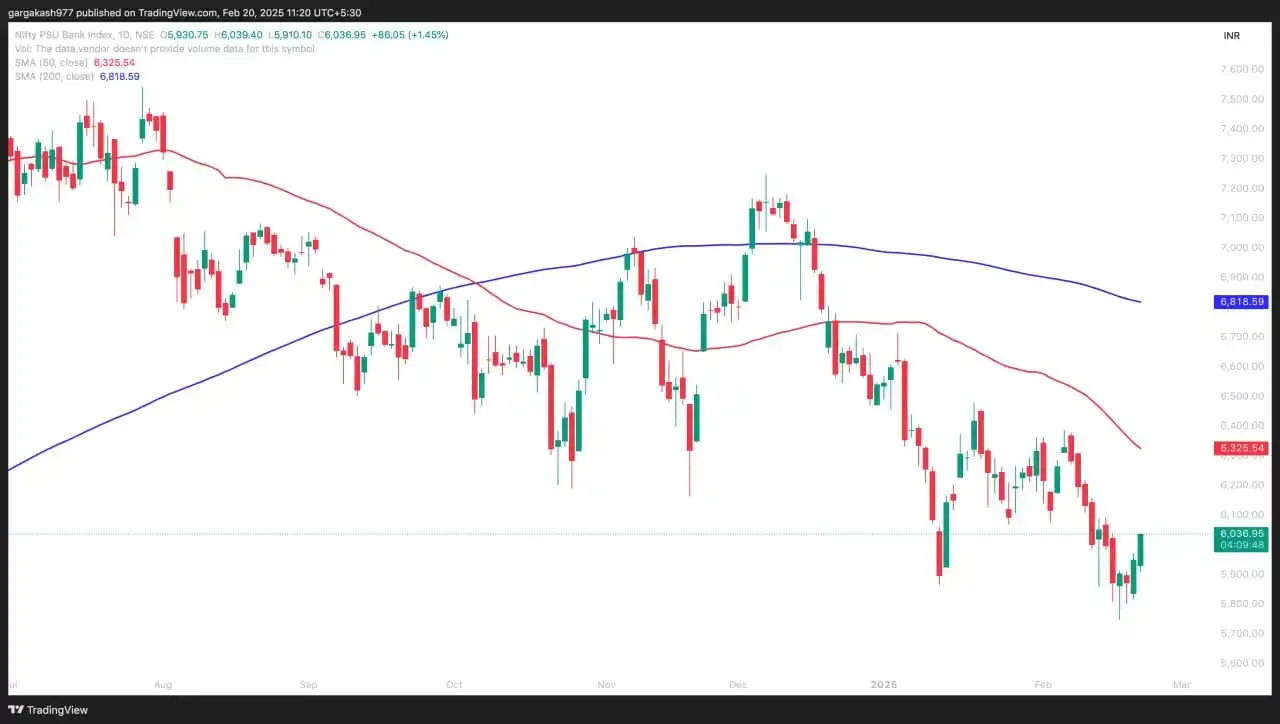Screen dimensions: 1280x724
Task: Click the 6,325.54 value in SMA 50 legend
Action: tap(114, 62)
